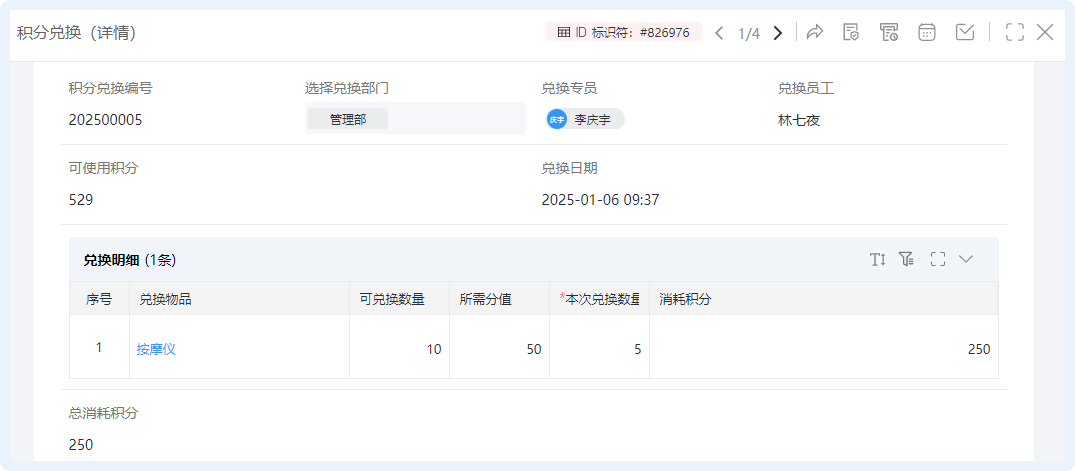This screenshot has width=1075, height=471.
Task: Expand the detail dialog to fullscreen
Action: coord(1014,32)
